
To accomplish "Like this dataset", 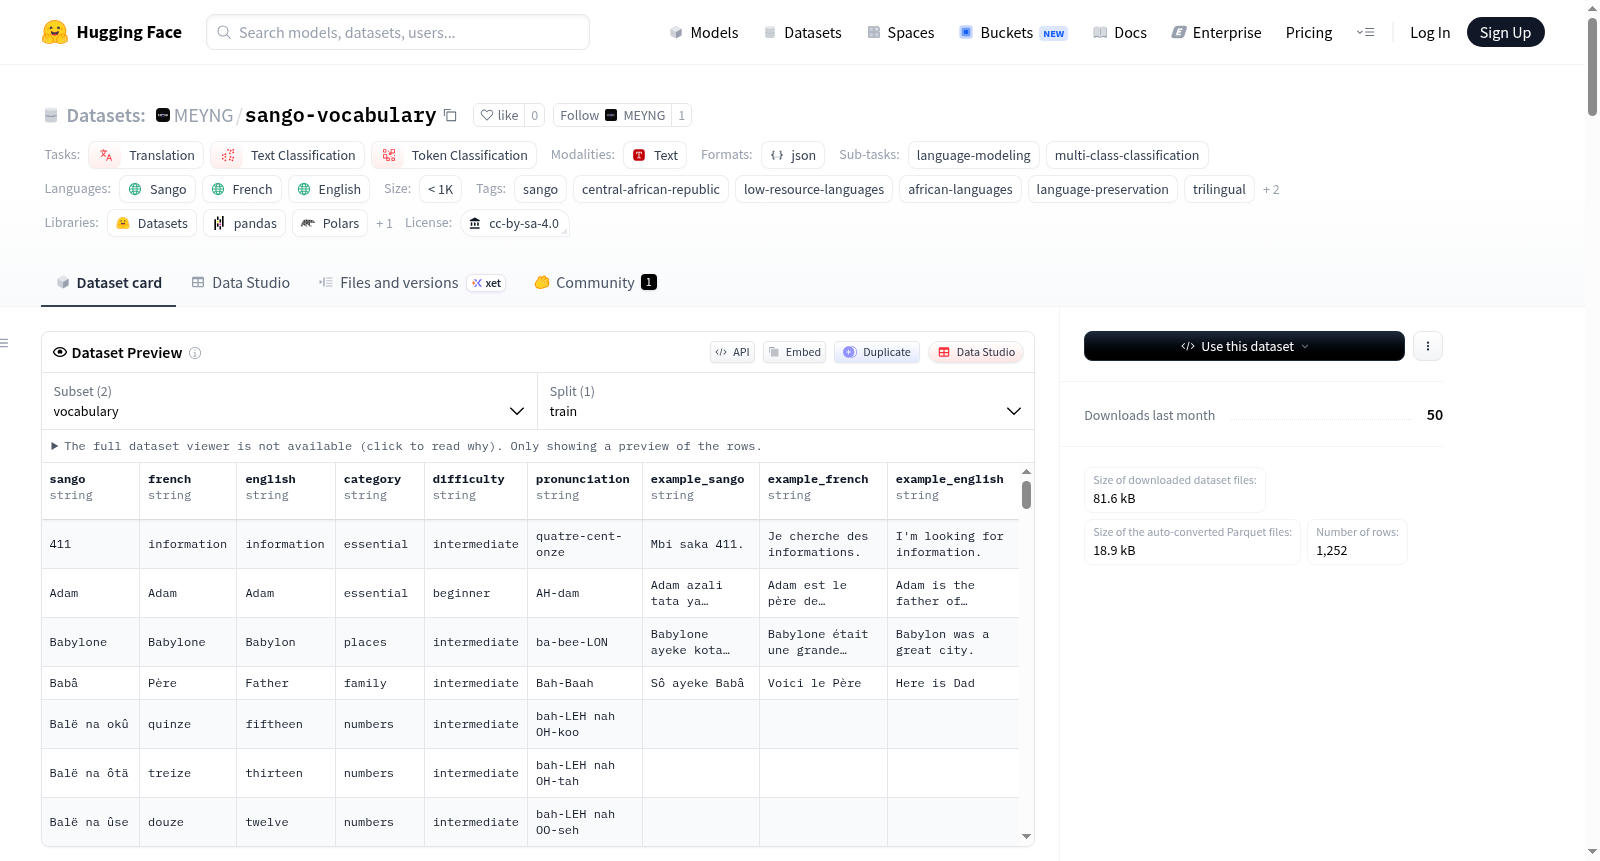I will [x=499, y=115].
